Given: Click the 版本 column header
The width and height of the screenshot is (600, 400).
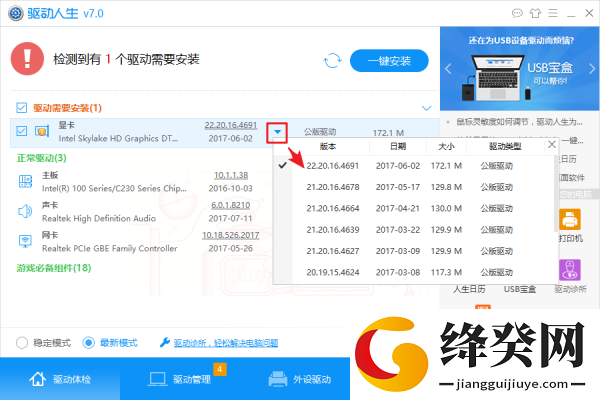Looking at the screenshot, I should point(327,146).
